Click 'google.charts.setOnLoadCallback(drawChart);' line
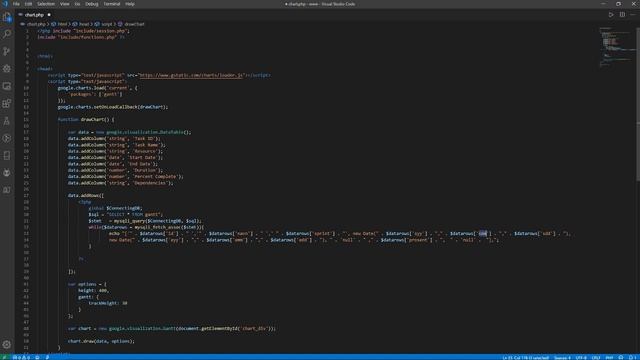The height and width of the screenshot is (360, 640). tap(113, 107)
